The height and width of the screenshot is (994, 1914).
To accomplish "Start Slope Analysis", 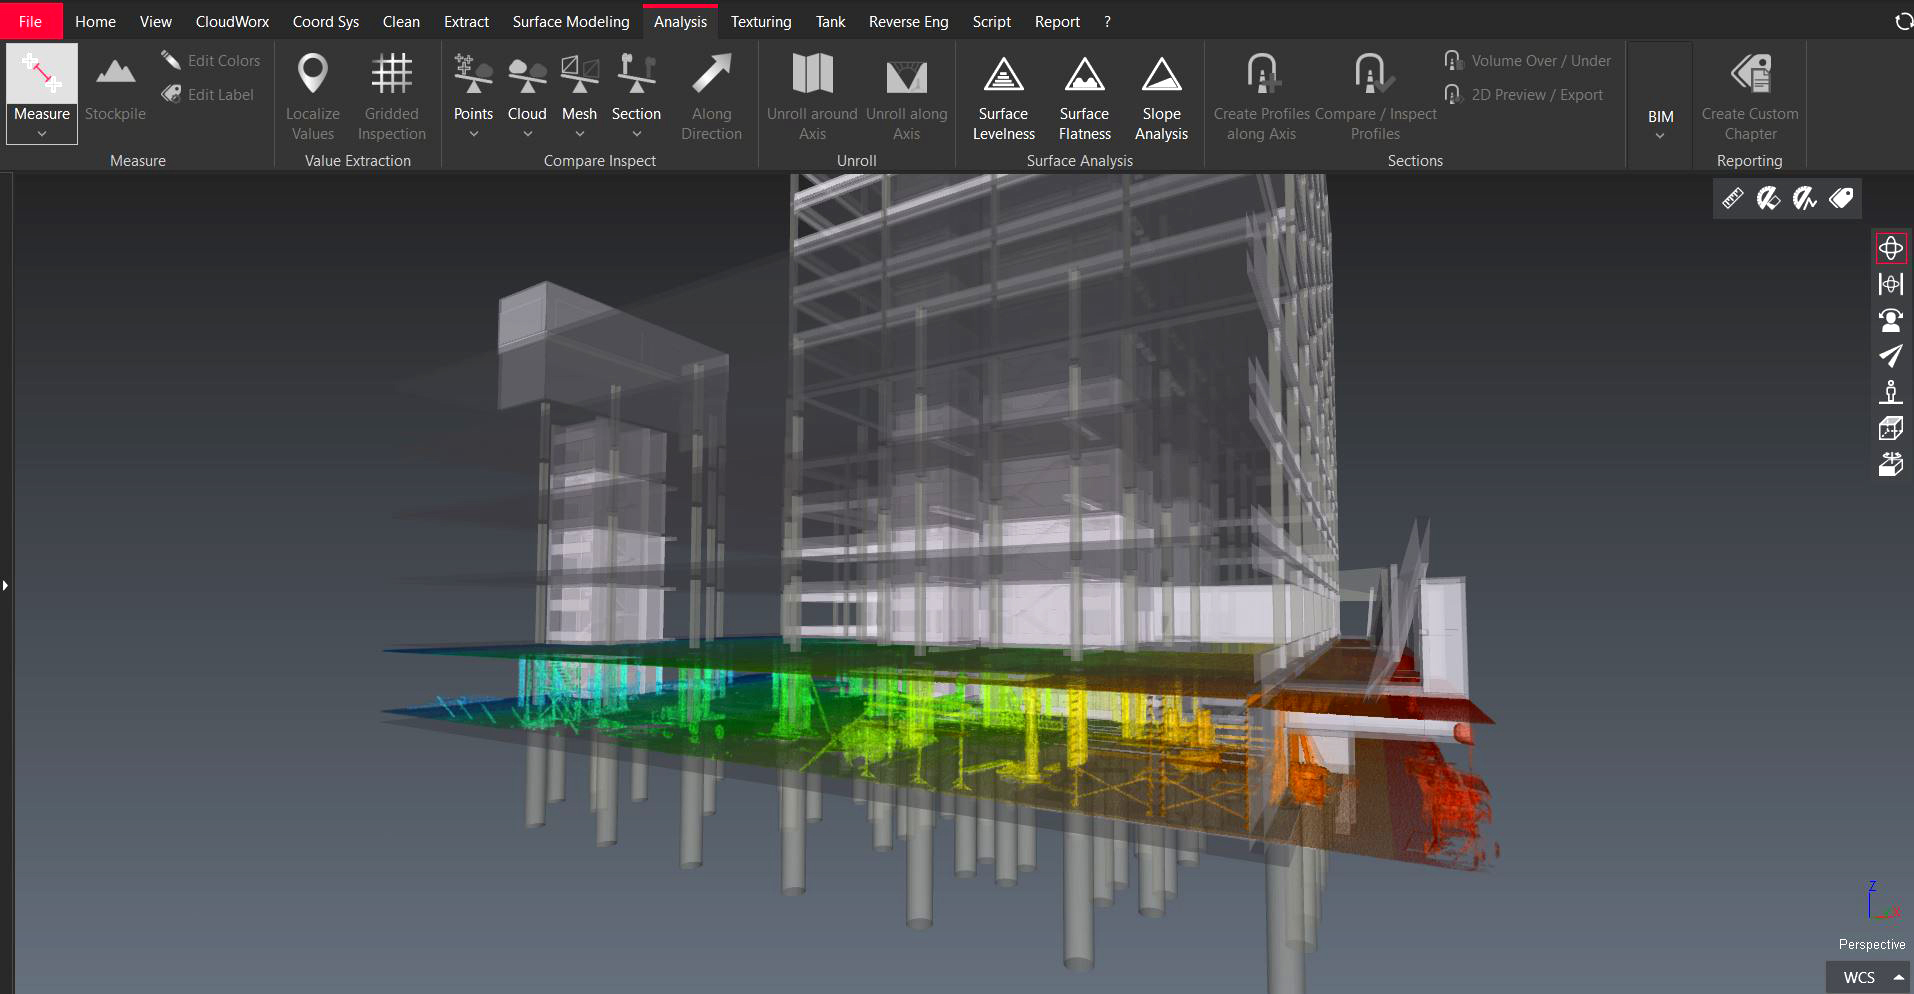I will pyautogui.click(x=1161, y=98).
